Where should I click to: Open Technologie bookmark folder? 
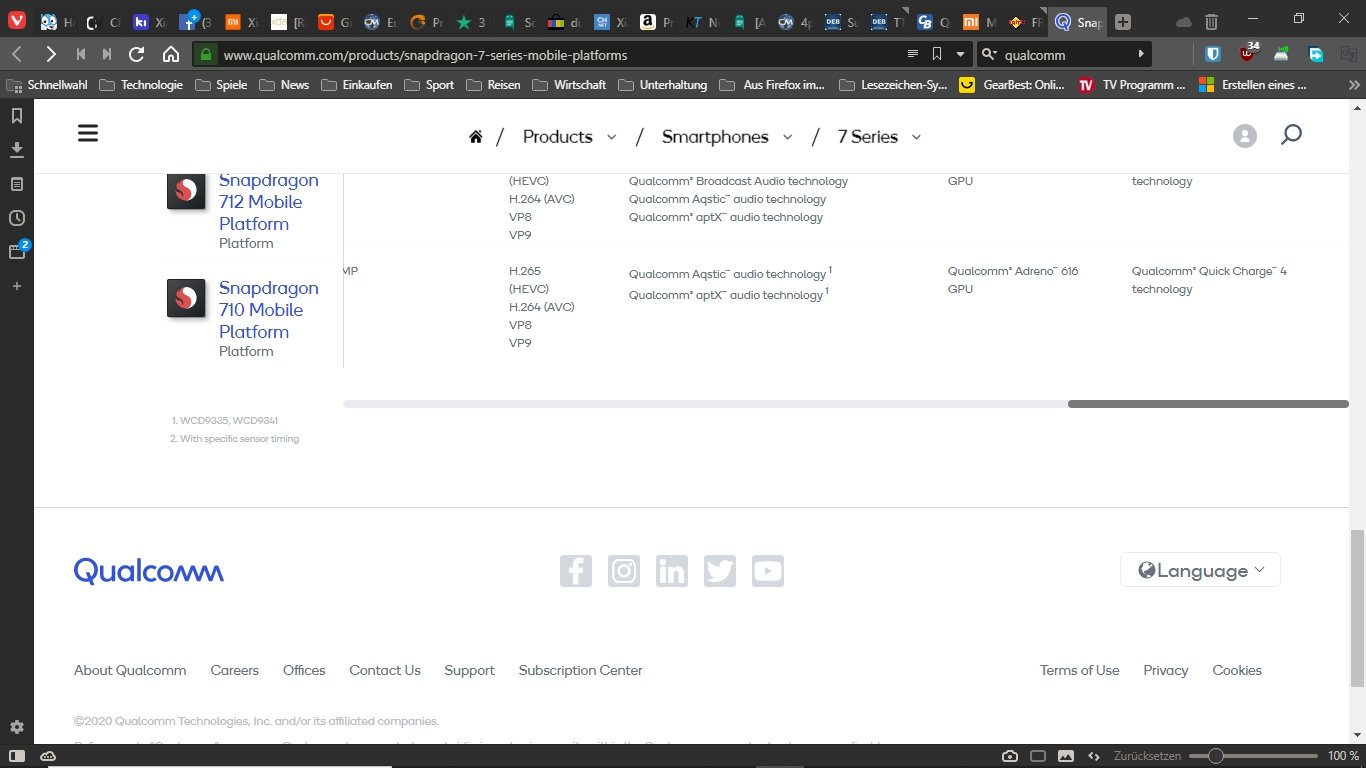click(141, 85)
